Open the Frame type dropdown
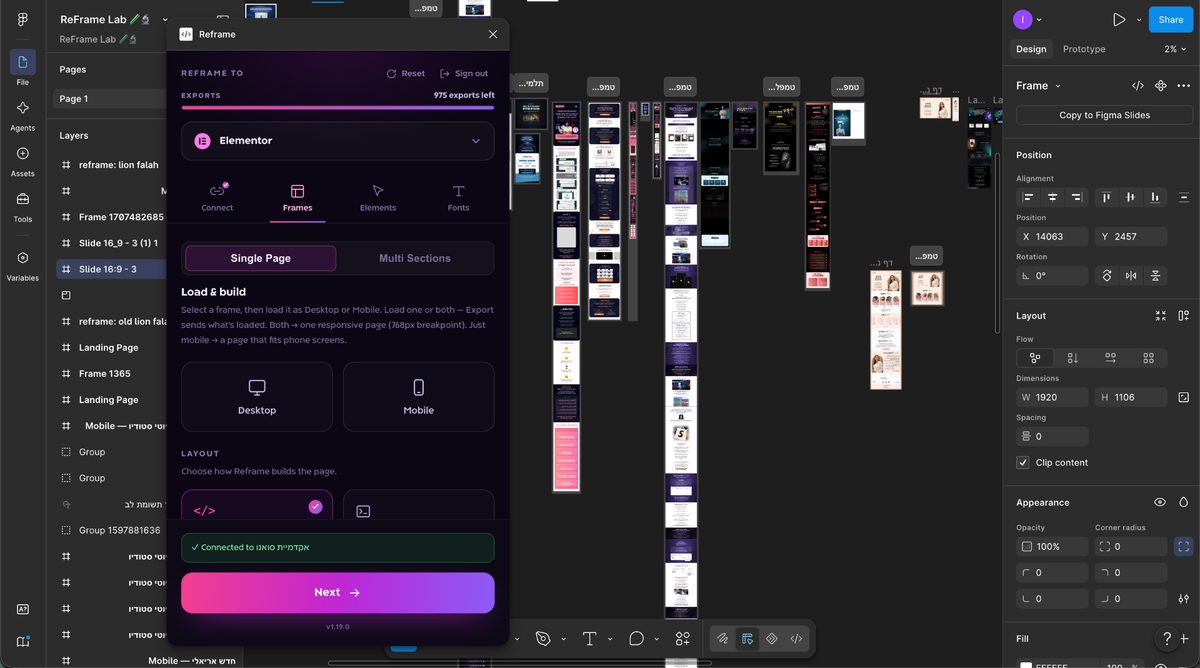The image size is (1200, 668). coord(1038,86)
